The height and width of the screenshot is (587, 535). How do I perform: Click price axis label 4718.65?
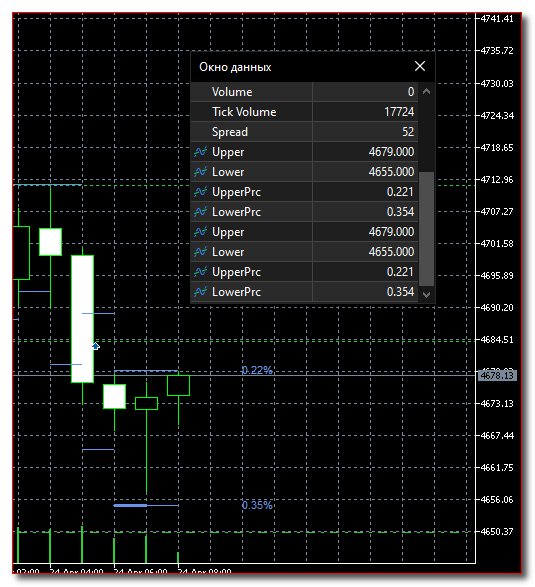pos(497,147)
